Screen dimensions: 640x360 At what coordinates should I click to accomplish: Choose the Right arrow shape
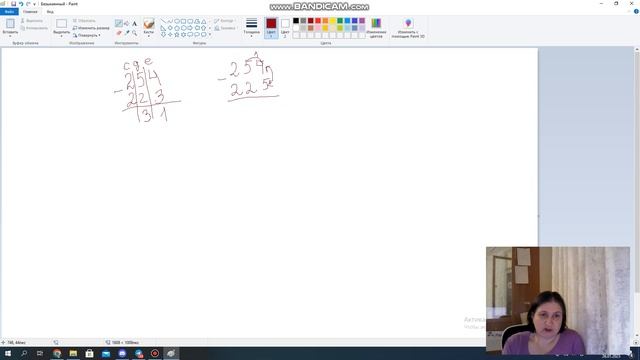[x=190, y=28]
